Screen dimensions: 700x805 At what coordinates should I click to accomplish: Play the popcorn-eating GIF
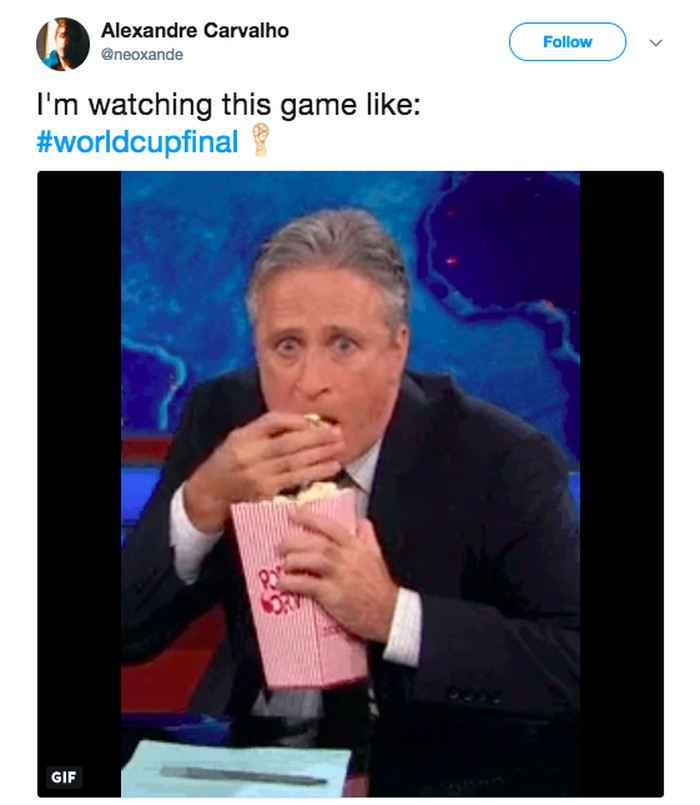[350, 484]
